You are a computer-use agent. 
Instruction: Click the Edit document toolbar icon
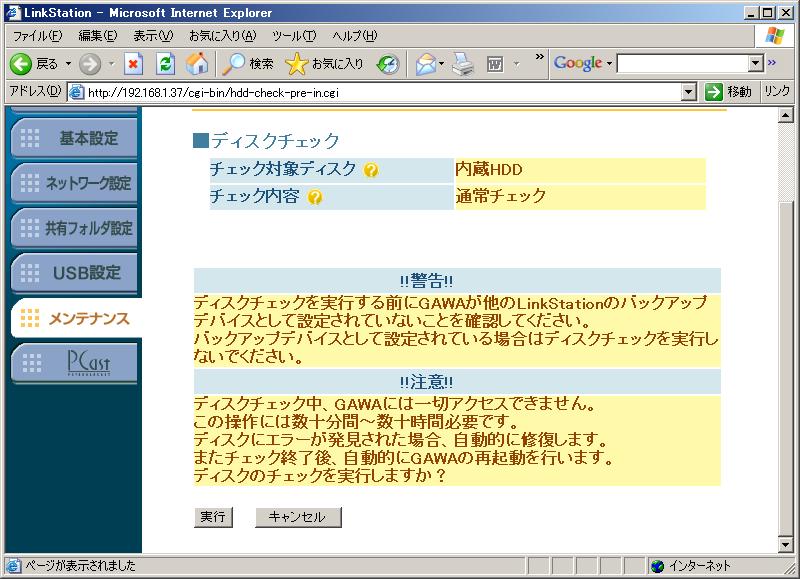tap(495, 64)
